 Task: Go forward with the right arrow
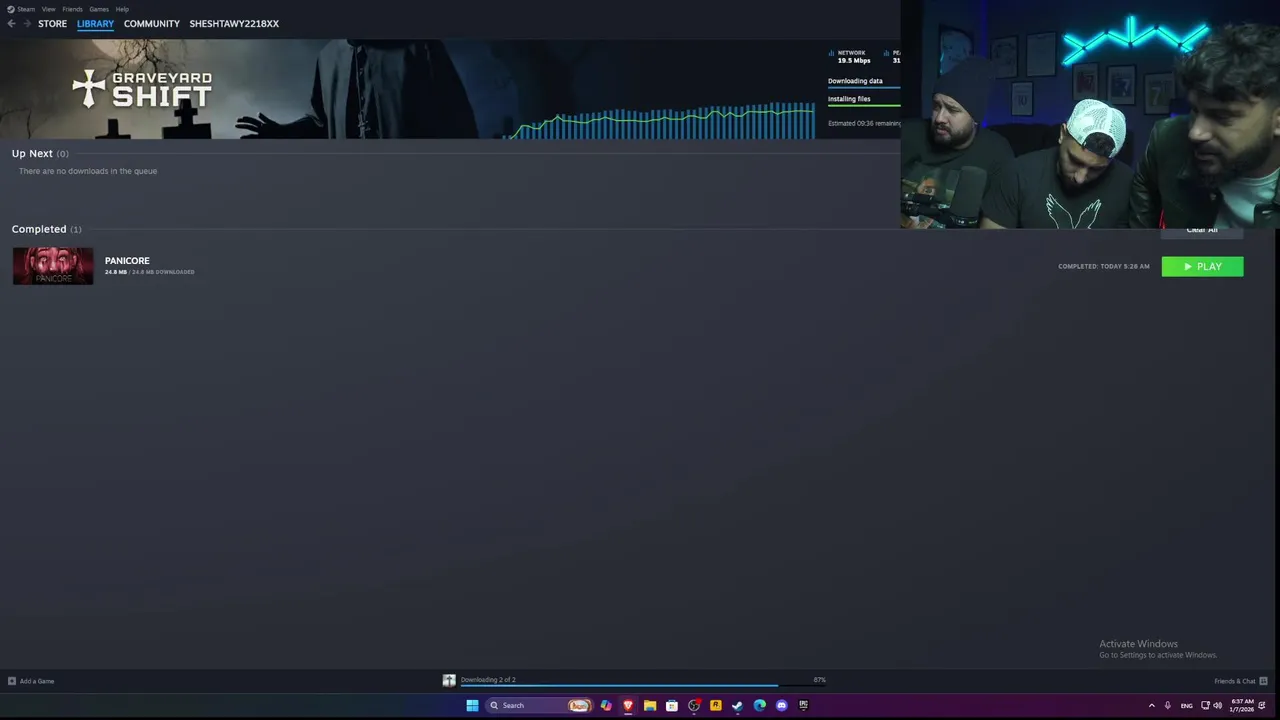point(27,24)
